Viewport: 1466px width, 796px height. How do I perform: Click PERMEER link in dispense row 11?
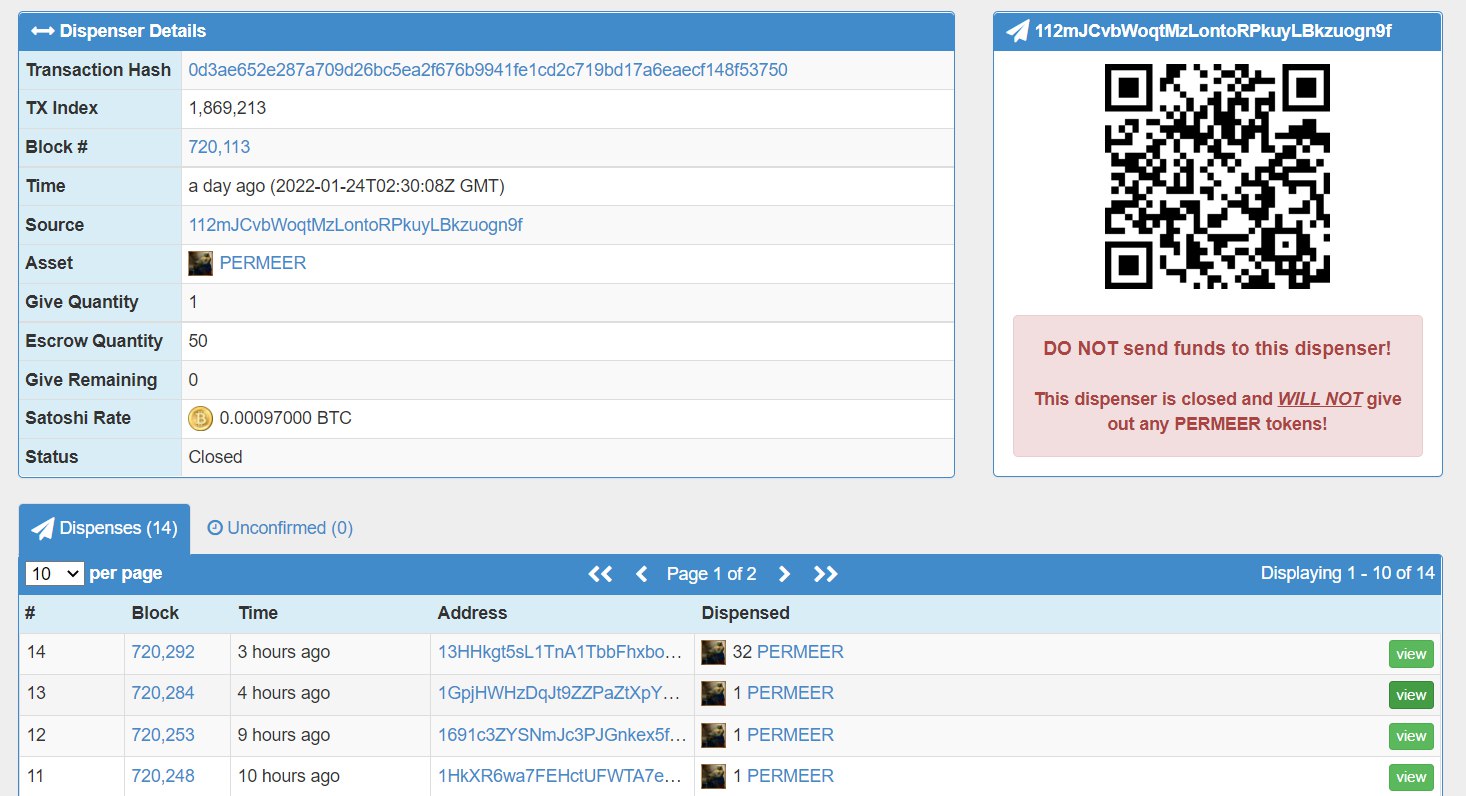point(790,776)
